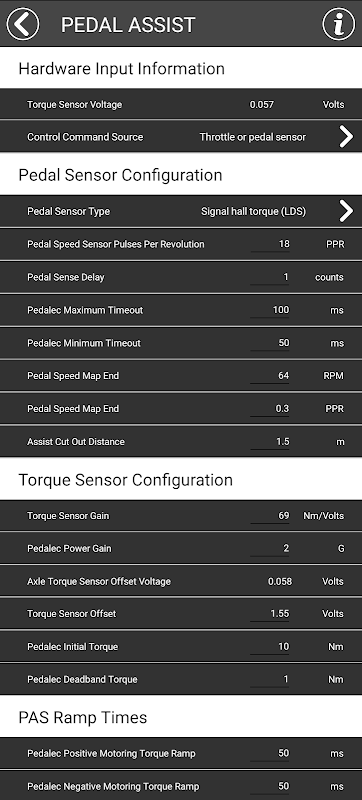This screenshot has width=362, height=800.
Task: Modify Assist Cut Out Distance value
Action: (x=270, y=441)
